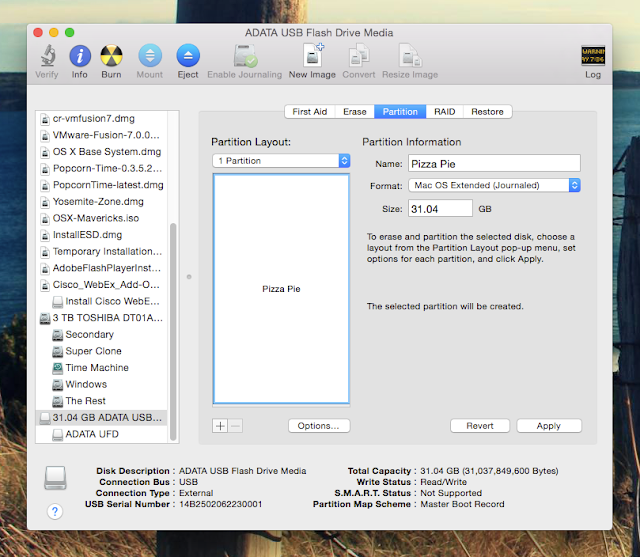
Task: Click the add partition plus button
Action: coord(220,426)
